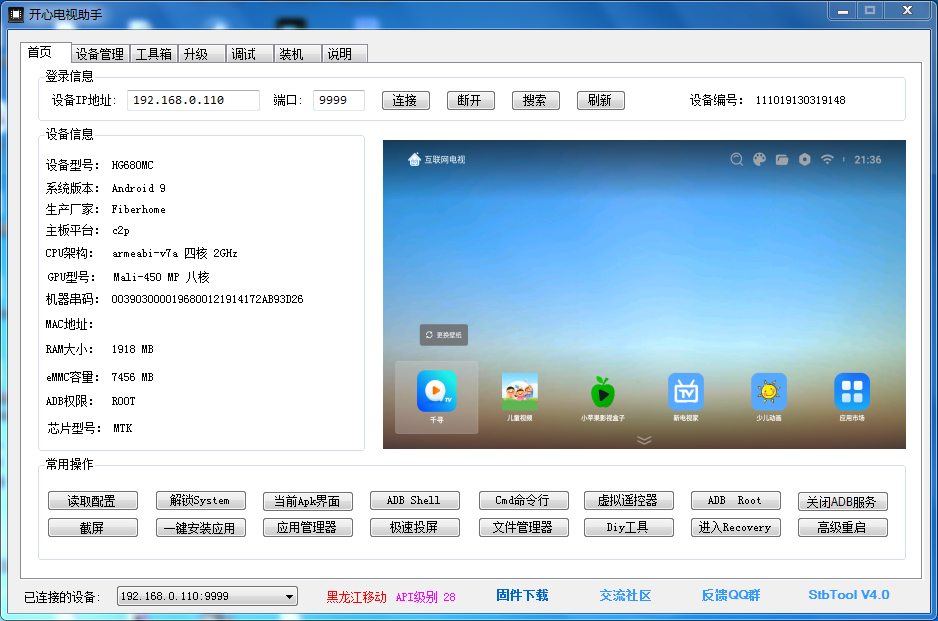
Task: Start 极速投屏 screen casting
Action: [x=415, y=528]
